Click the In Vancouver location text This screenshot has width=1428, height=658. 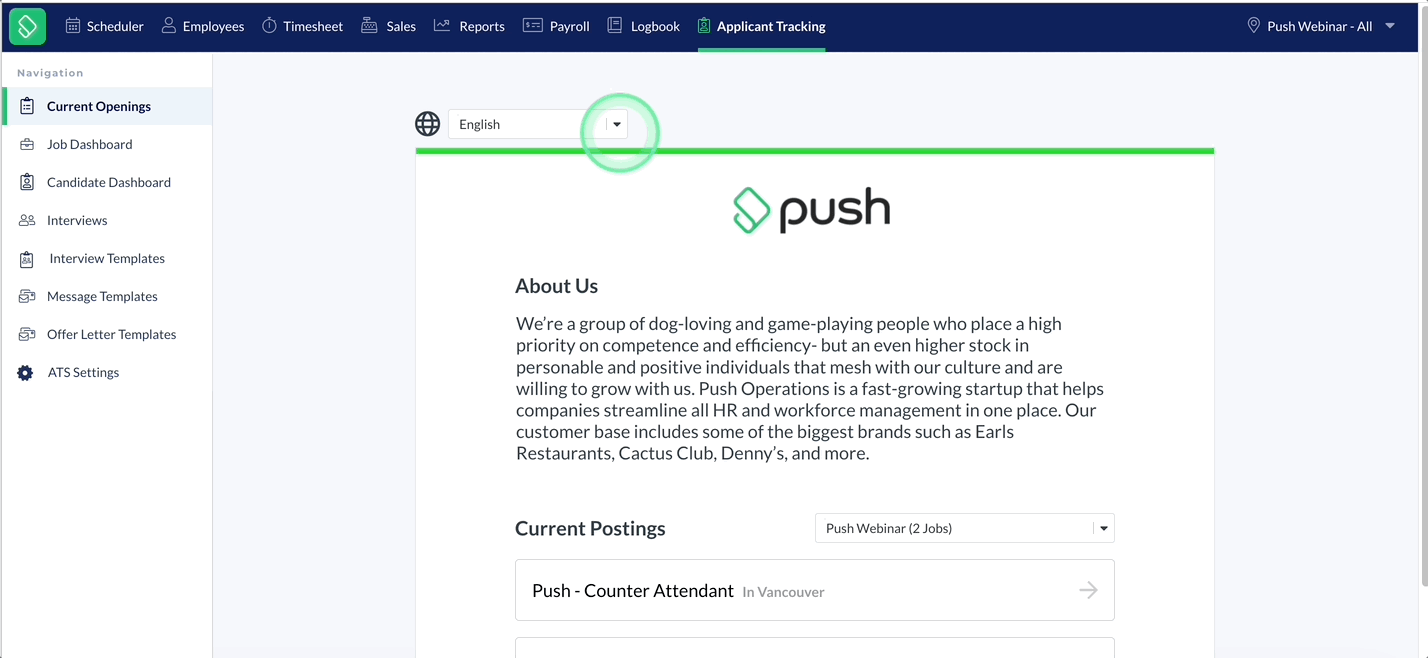point(783,592)
